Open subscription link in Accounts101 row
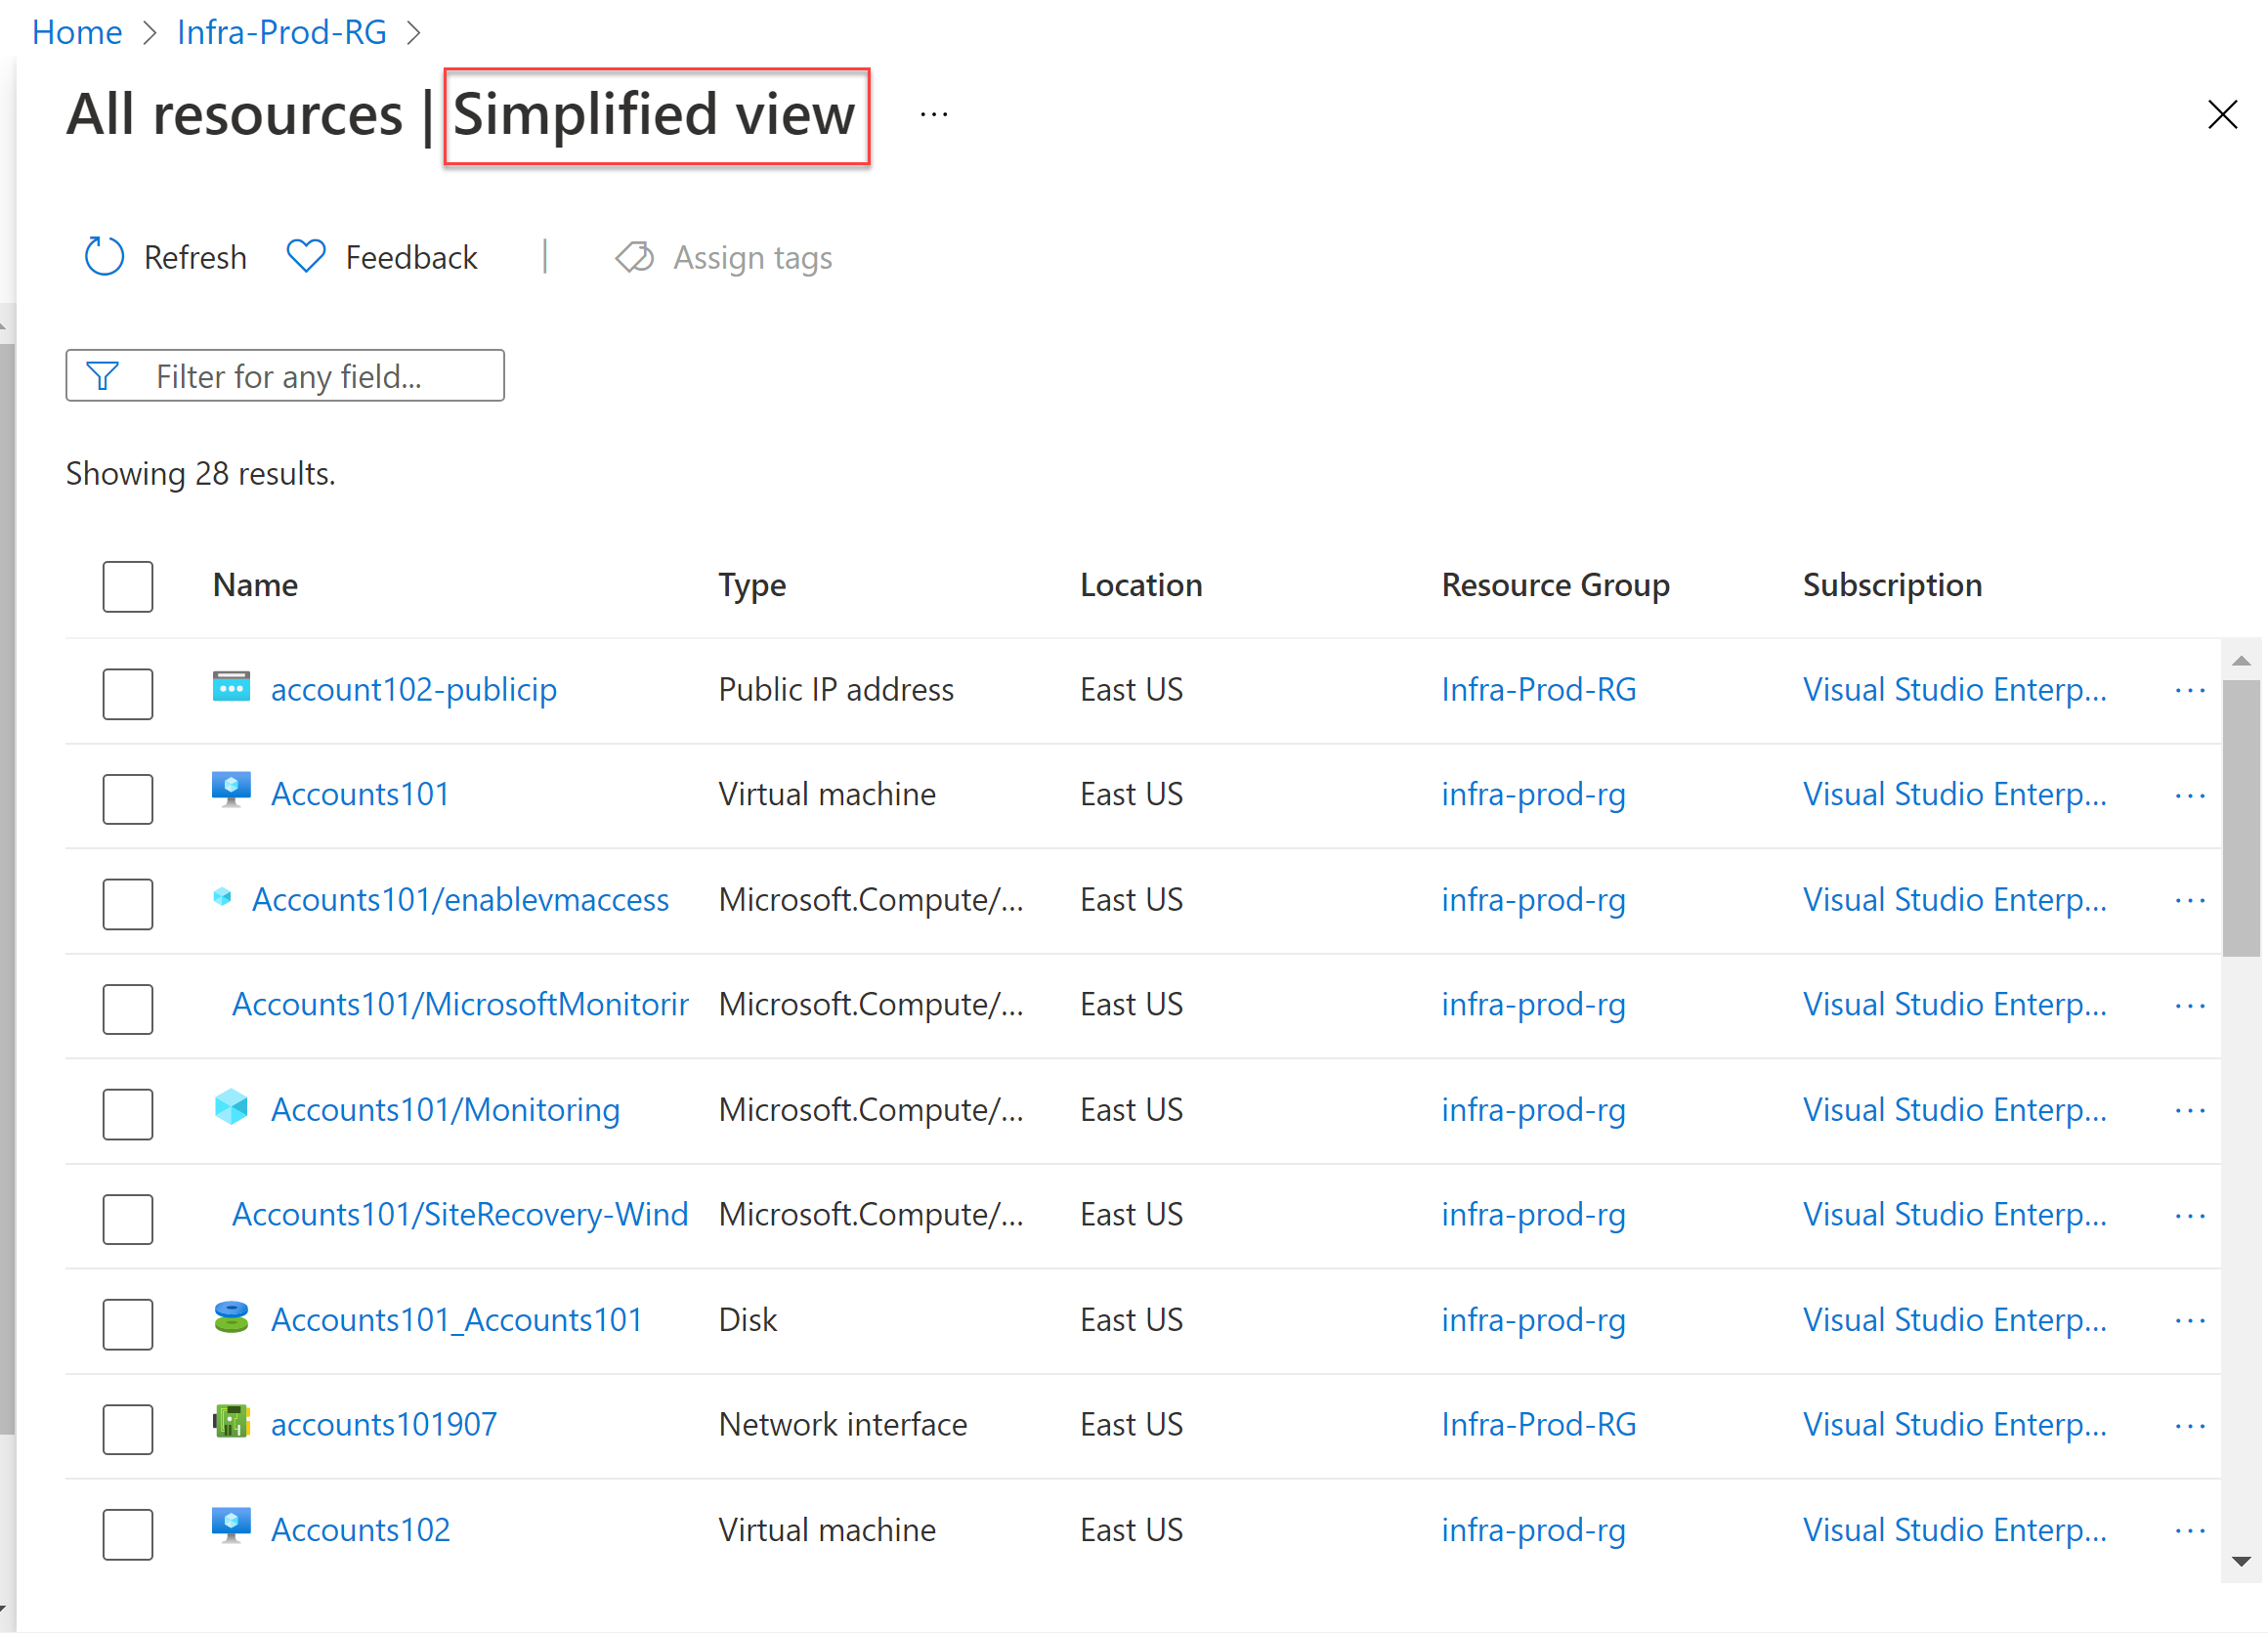 1954,794
